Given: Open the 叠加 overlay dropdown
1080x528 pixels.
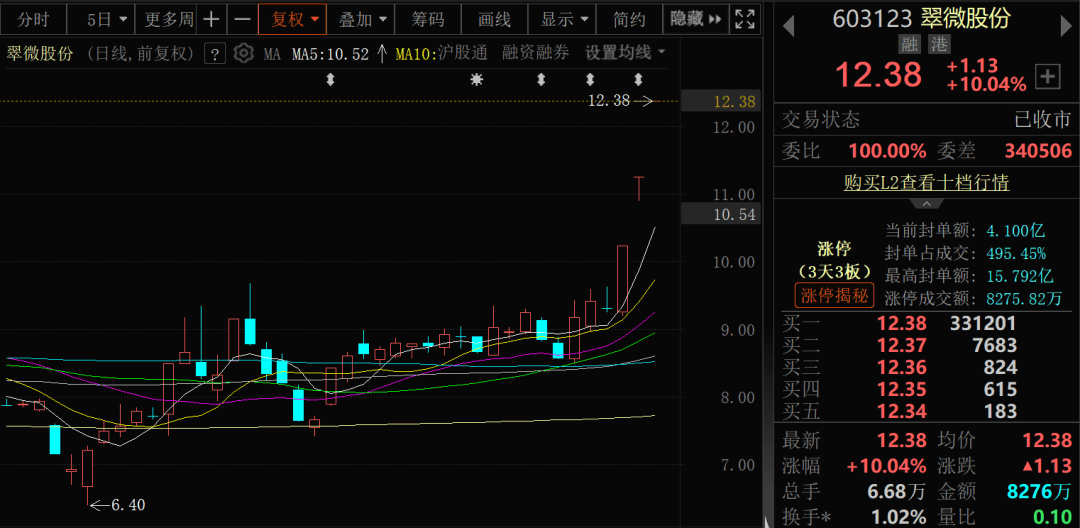Looking at the screenshot, I should coord(360,19).
